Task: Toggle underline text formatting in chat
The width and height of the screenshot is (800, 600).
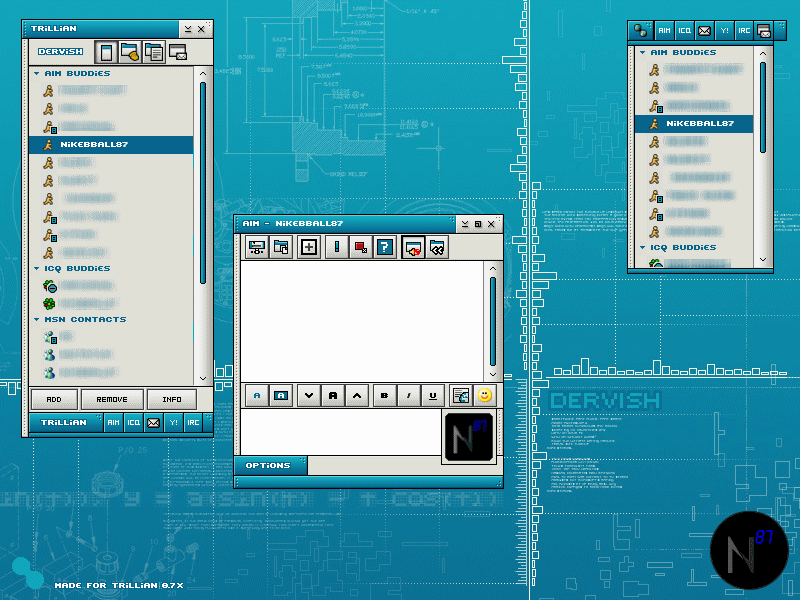Action: 431,395
